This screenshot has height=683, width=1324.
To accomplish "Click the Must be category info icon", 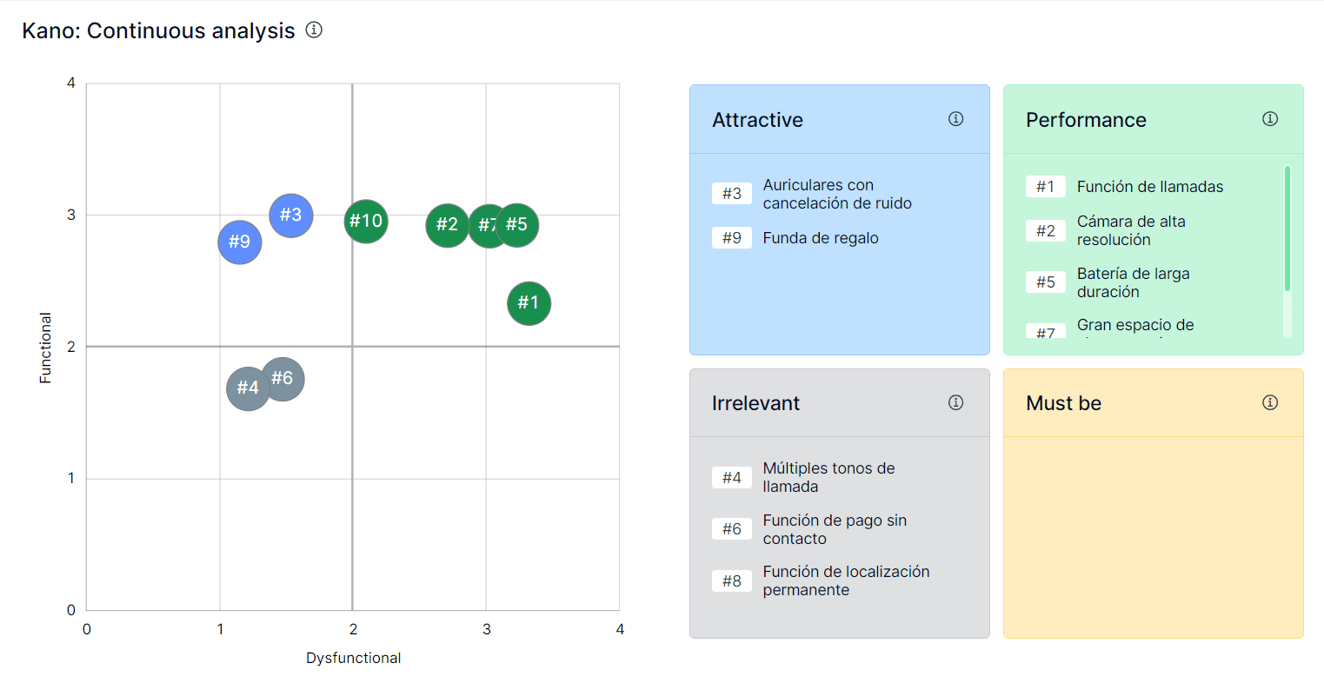I will tap(1270, 403).
